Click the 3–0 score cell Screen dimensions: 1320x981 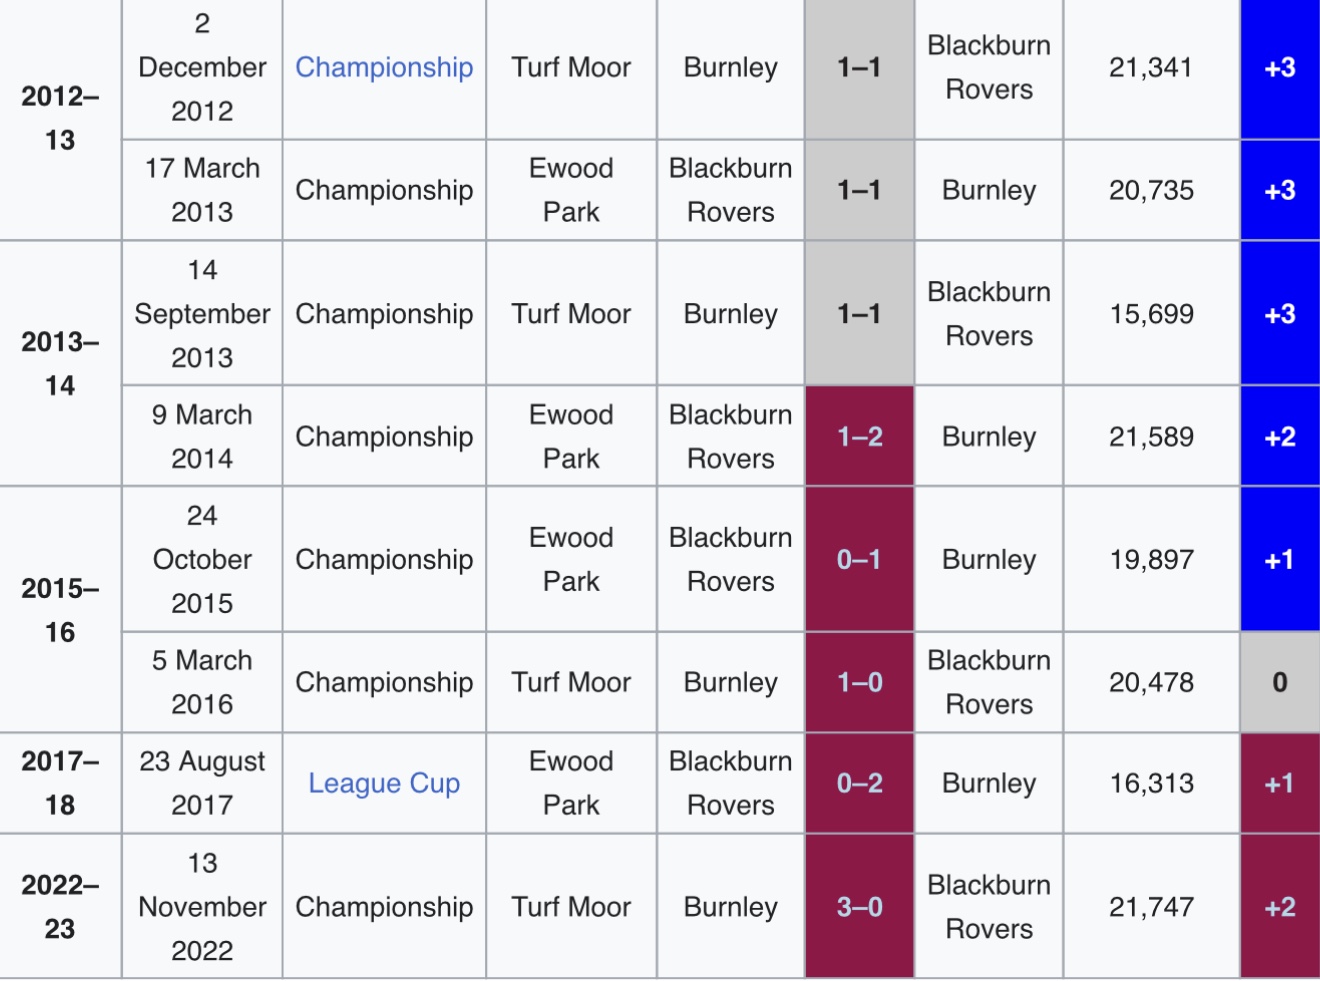click(859, 907)
